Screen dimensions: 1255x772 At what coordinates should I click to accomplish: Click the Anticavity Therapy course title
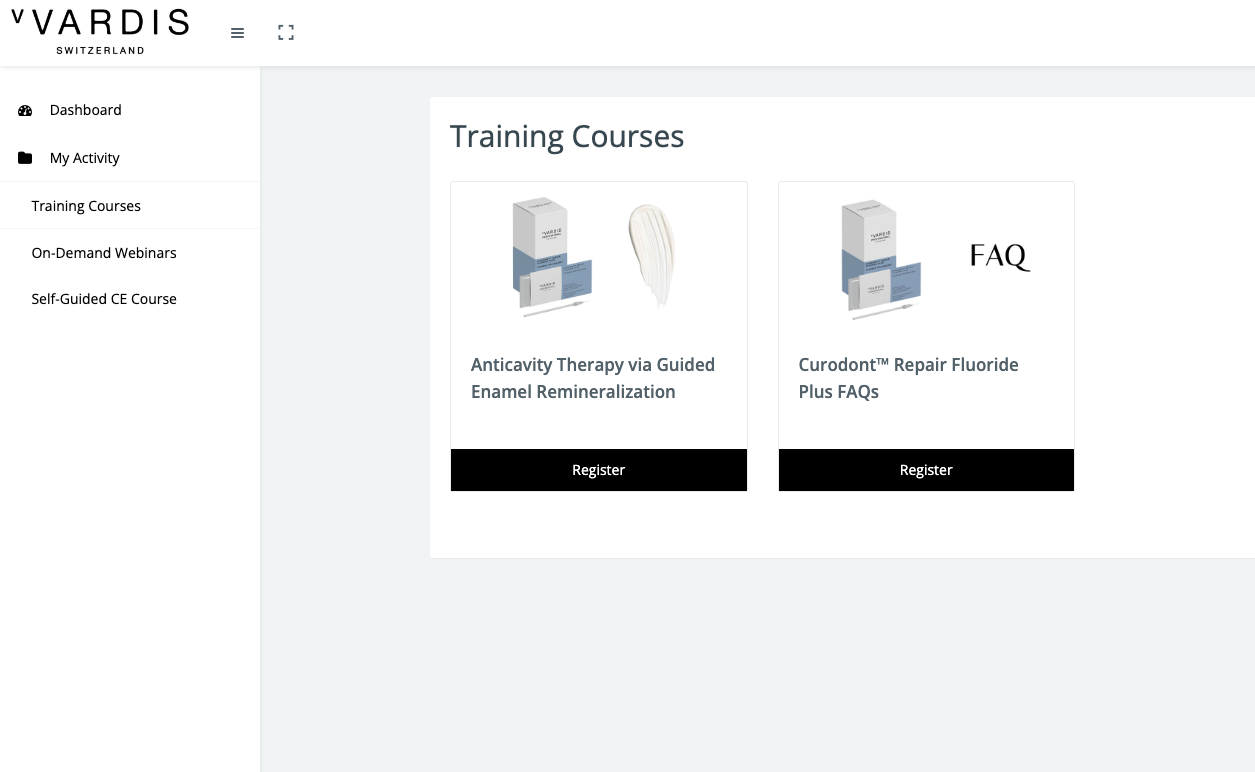coord(592,377)
